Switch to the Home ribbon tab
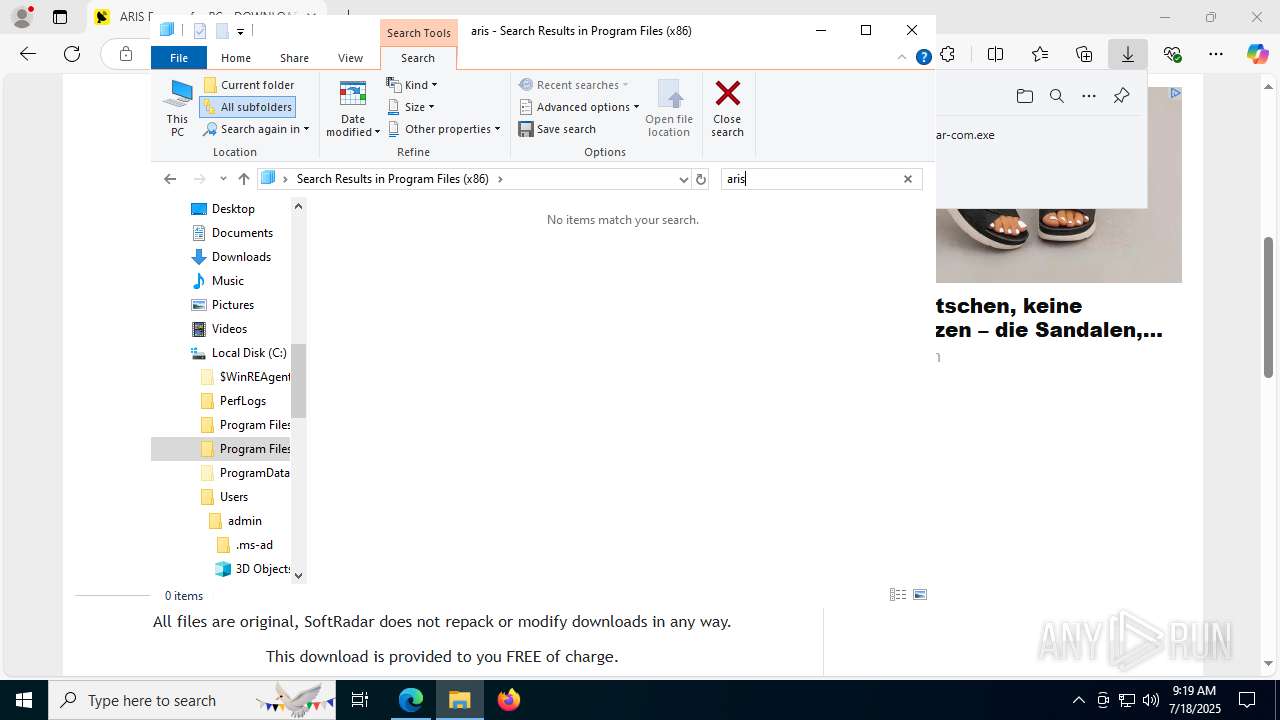Screen dimensions: 1280x720 (x=236, y=58)
